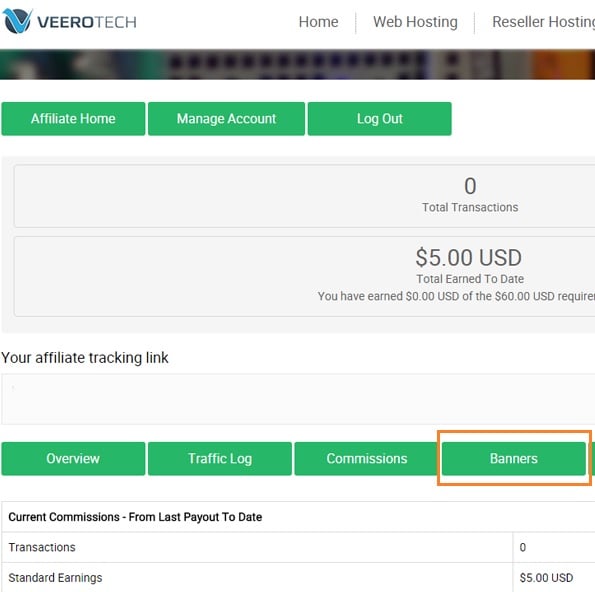Open Reseller Hosting menu item
Viewport: 595px width, 592px height.
tap(543, 22)
